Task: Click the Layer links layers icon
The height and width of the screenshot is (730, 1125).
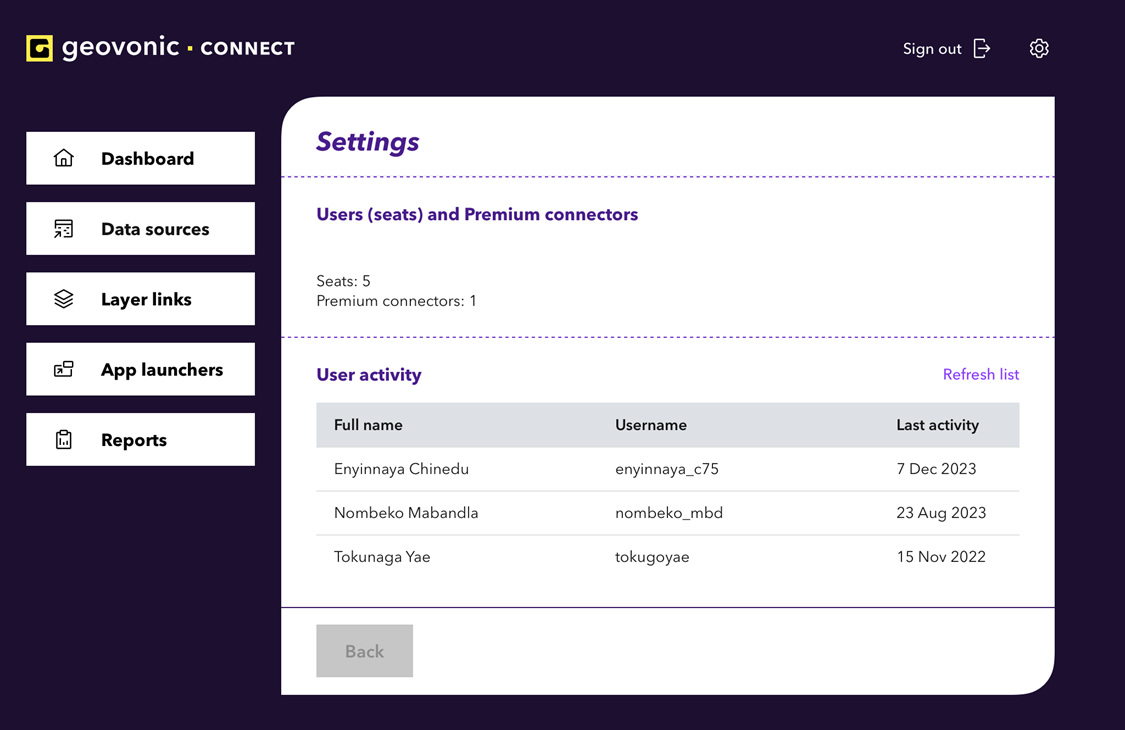Action: tap(64, 298)
